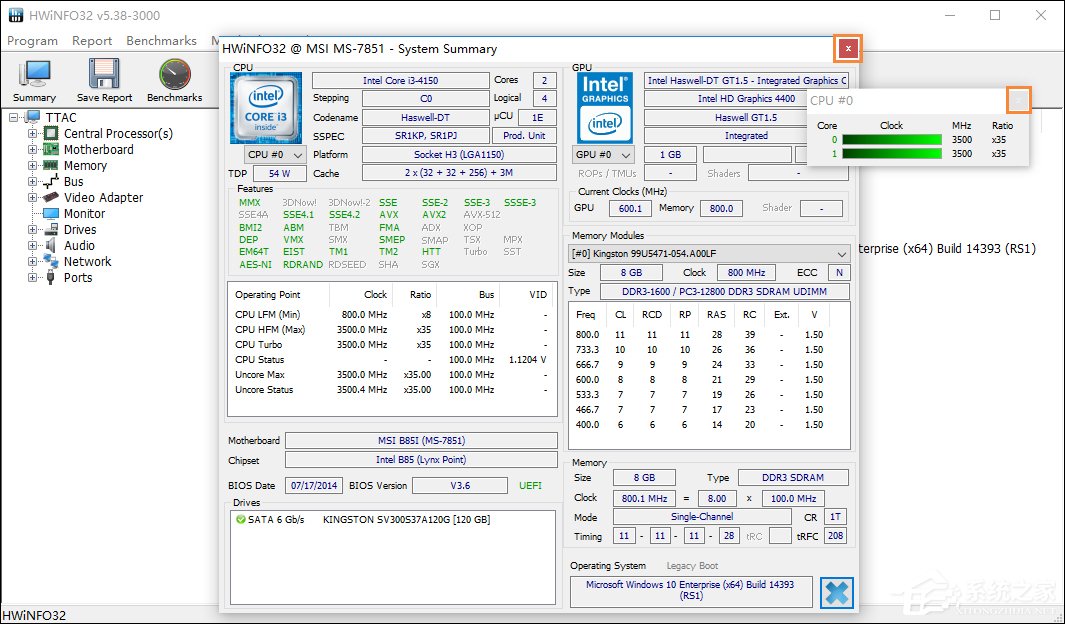Select the Central Processor(s) icon in sidebar
The width and height of the screenshot is (1065, 624).
pyautogui.click(x=50, y=133)
